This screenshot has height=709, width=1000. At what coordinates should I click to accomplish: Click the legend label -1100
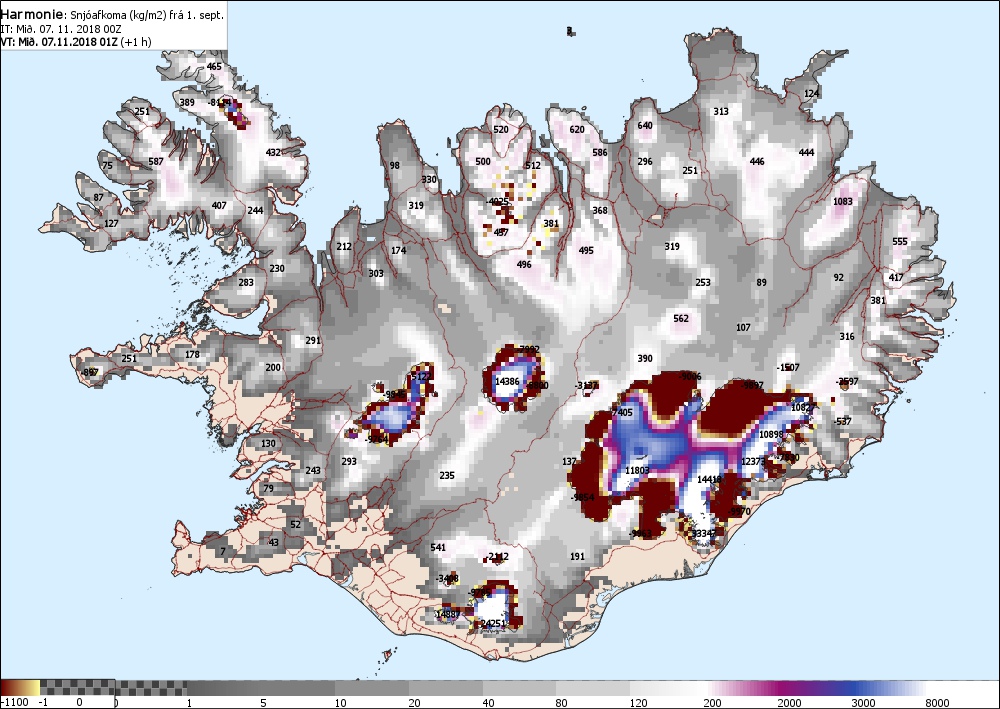pos(14,703)
